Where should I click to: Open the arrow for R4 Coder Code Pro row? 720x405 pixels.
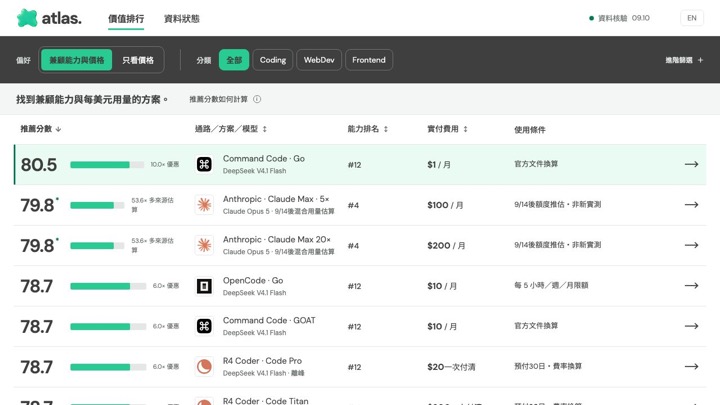point(692,366)
